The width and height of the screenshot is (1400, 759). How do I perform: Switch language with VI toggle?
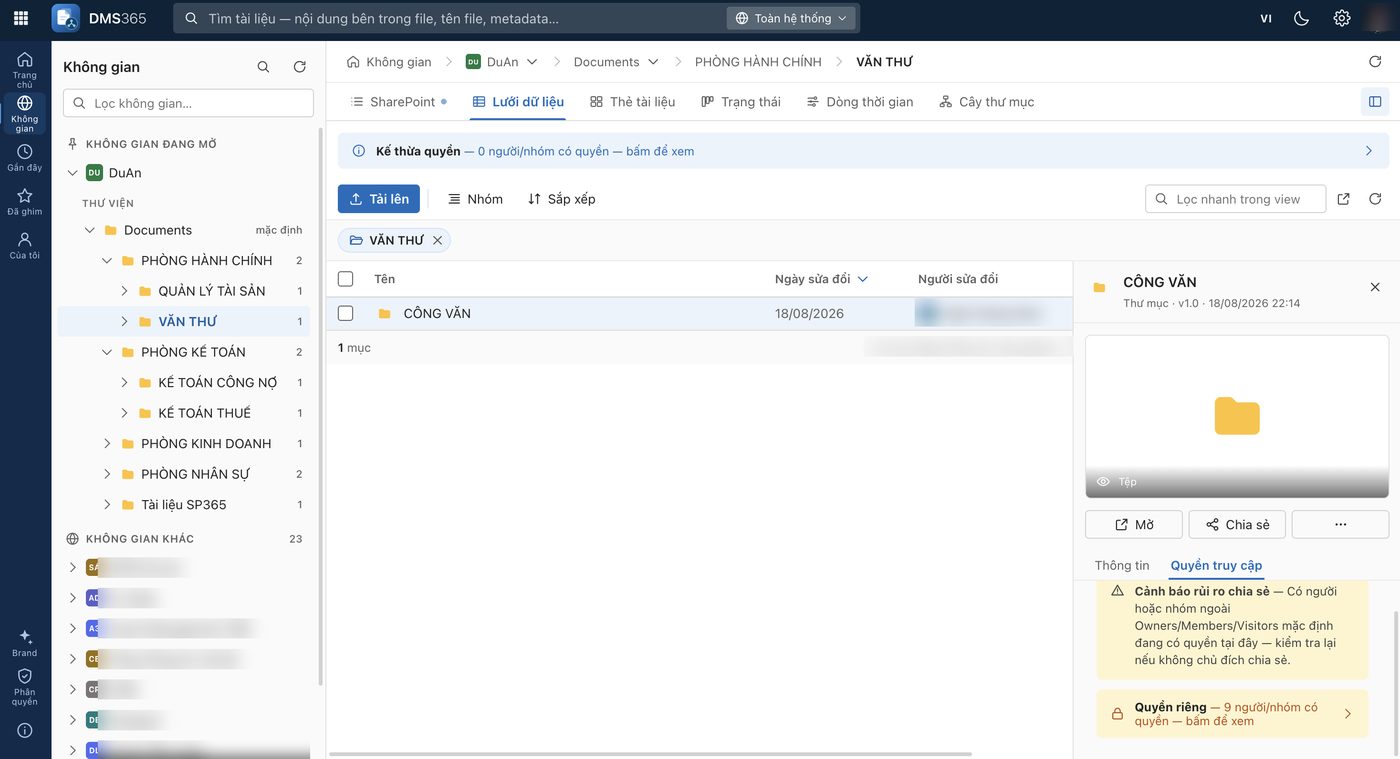click(x=1266, y=18)
